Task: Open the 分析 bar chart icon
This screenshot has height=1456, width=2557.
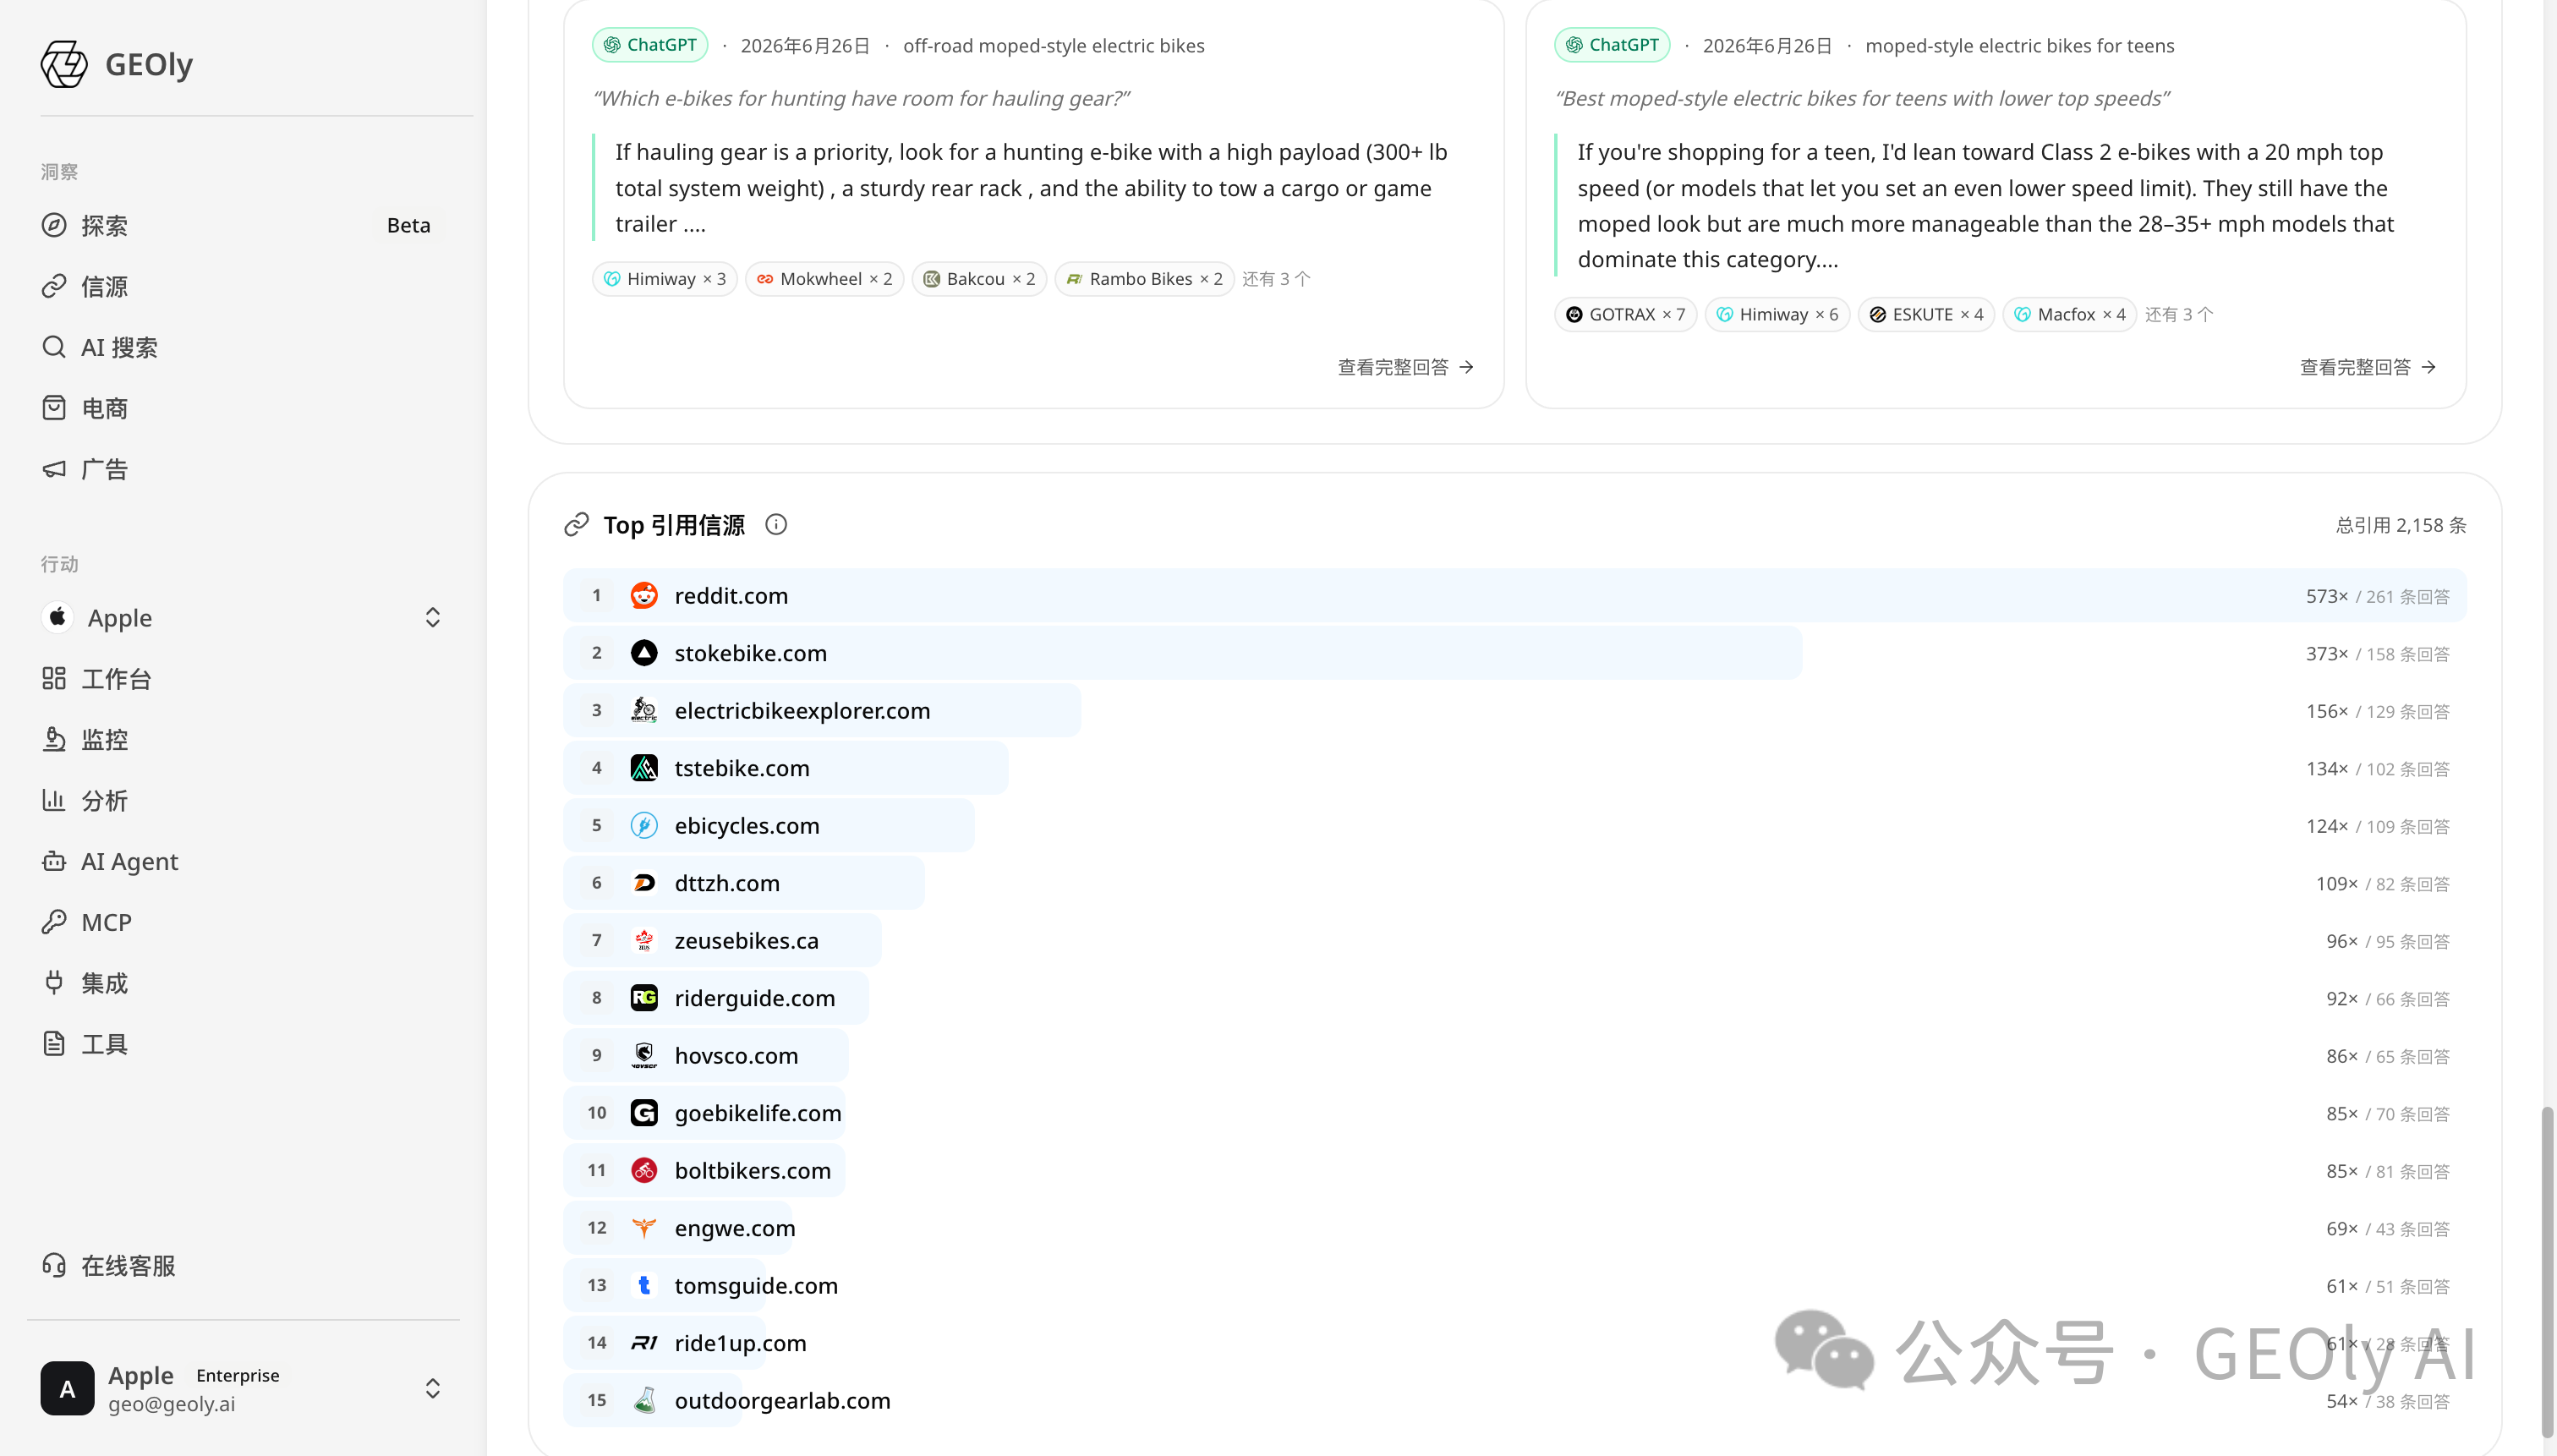Action: pos(54,800)
